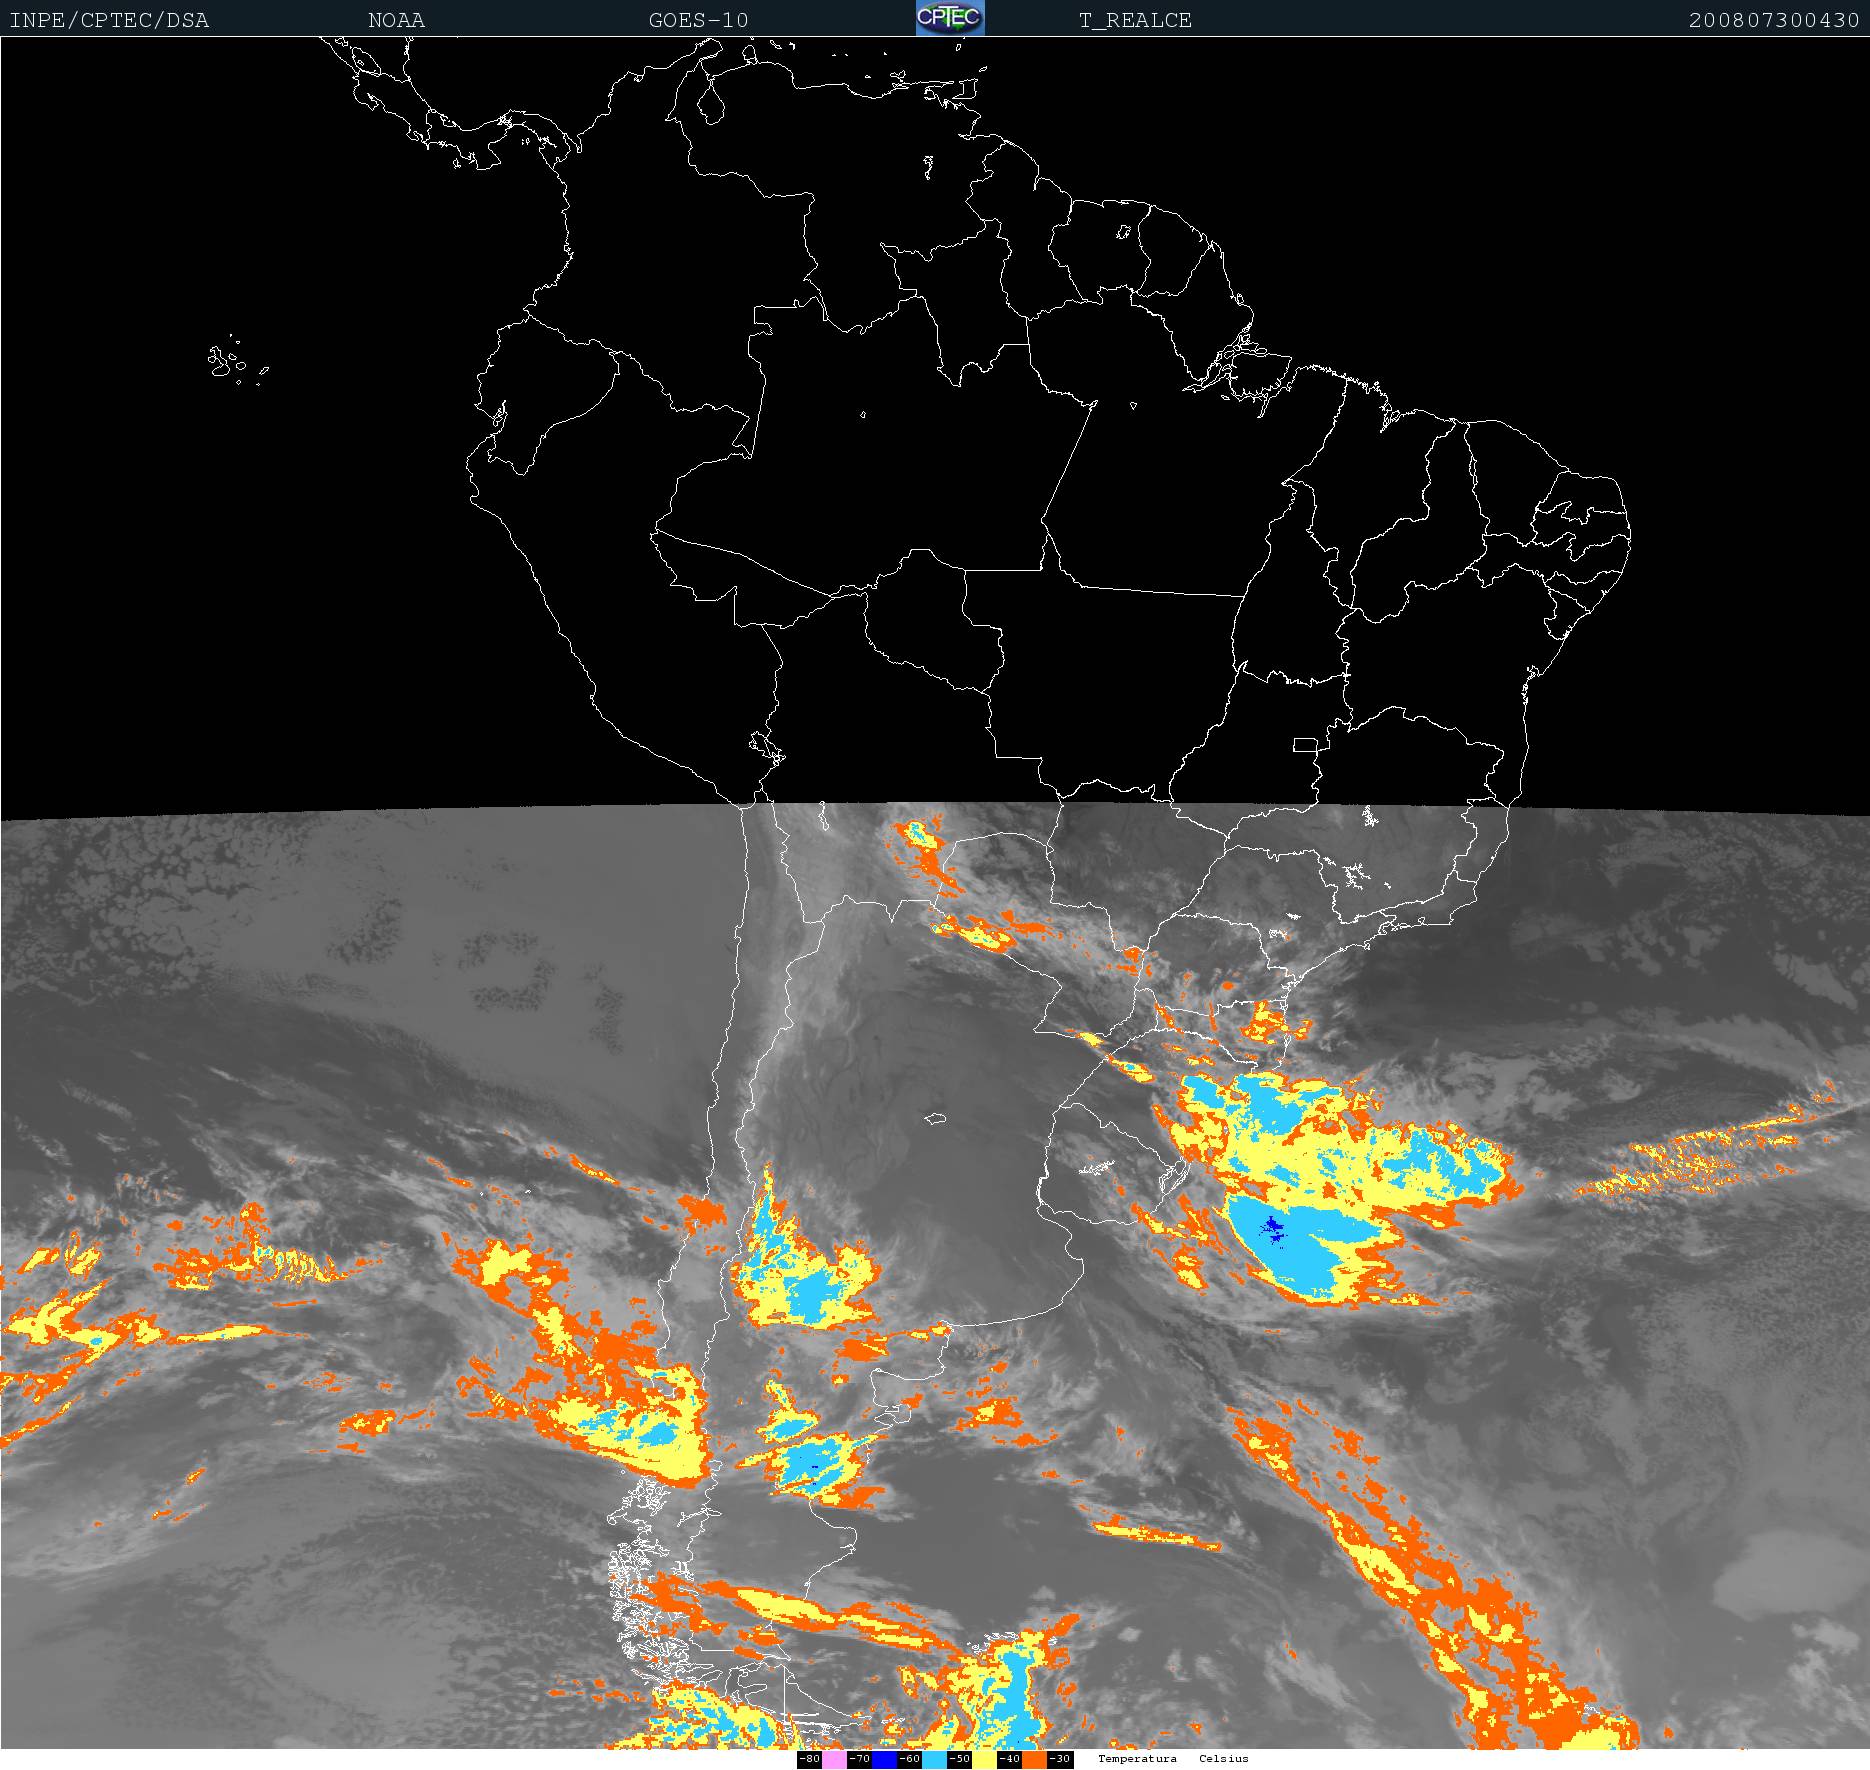Click the light blue legend swatch
The width and height of the screenshot is (1870, 1770).
tap(934, 1759)
